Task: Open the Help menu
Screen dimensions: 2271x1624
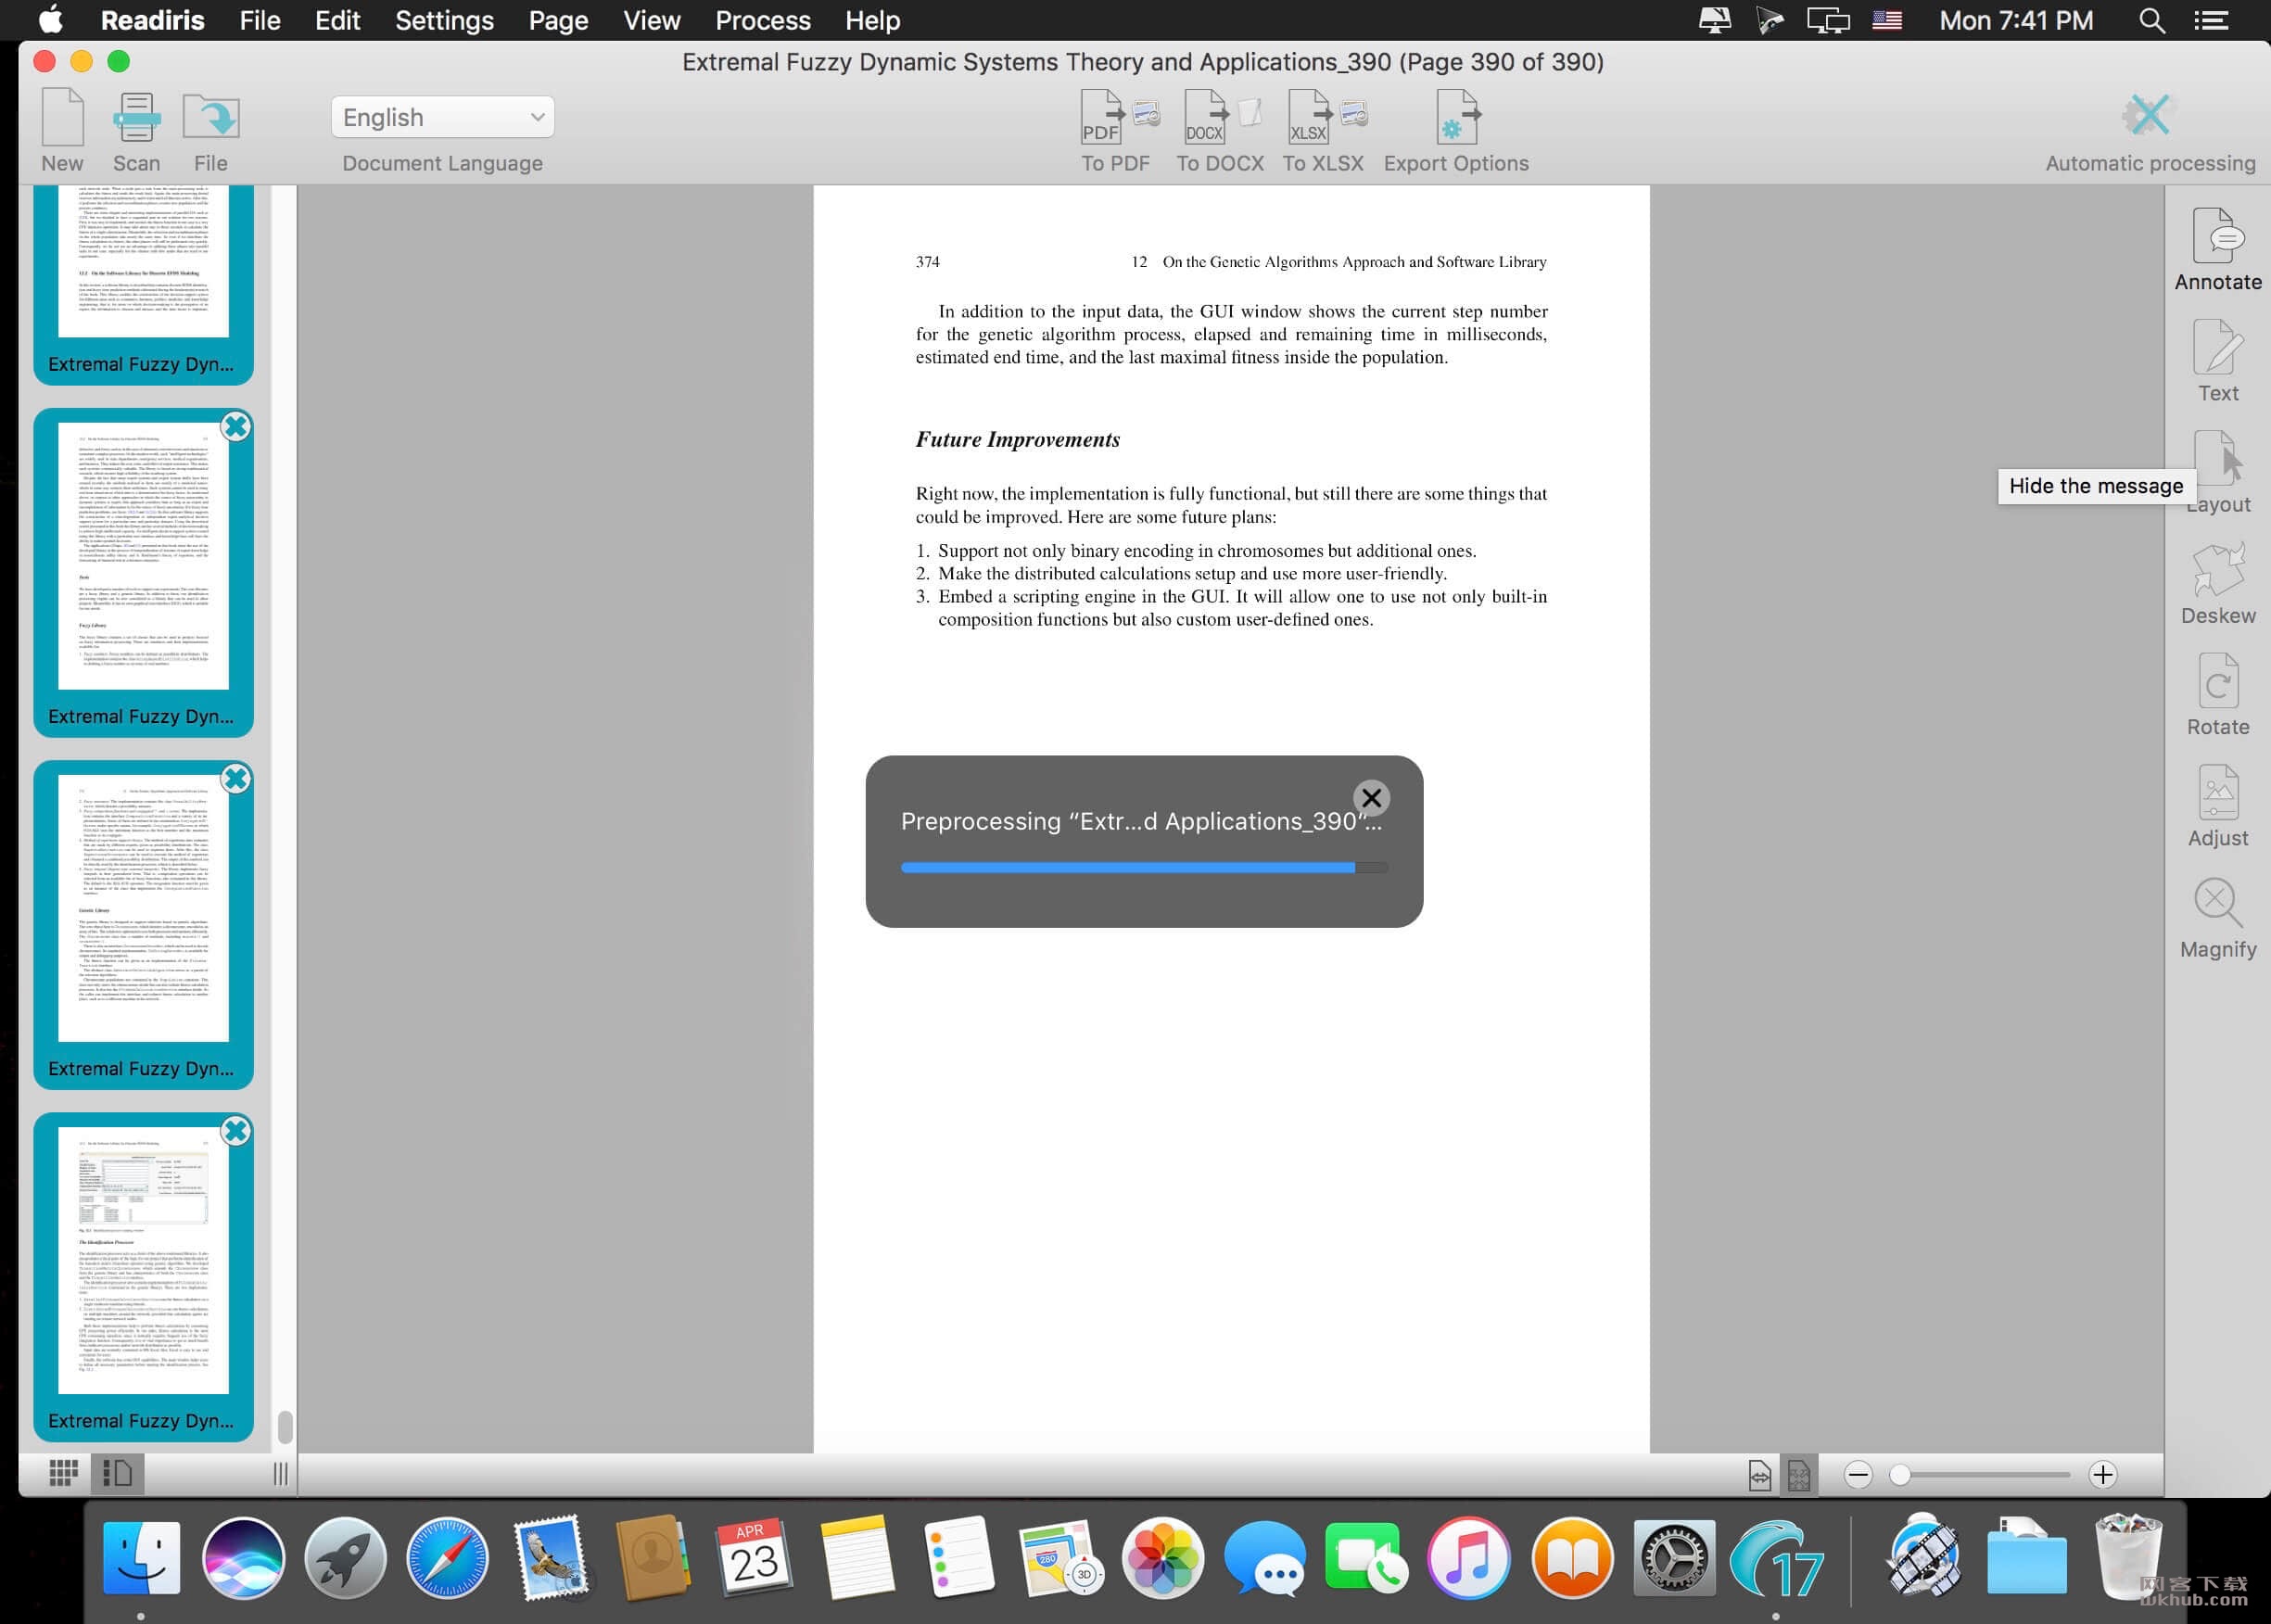Action: 872,20
